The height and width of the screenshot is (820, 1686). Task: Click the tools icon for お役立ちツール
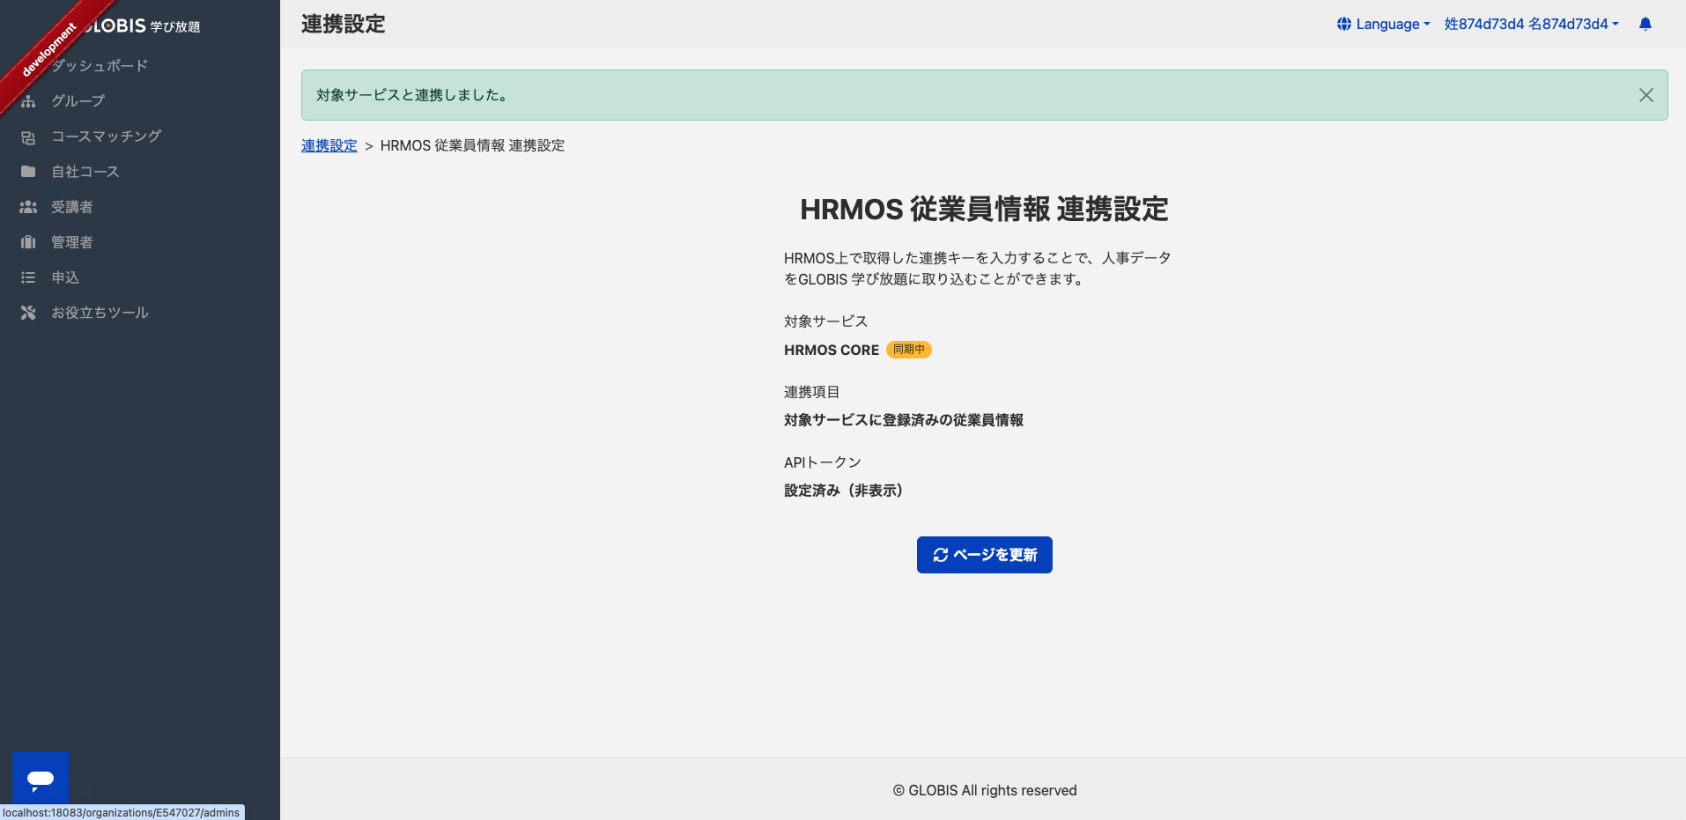[x=28, y=313]
